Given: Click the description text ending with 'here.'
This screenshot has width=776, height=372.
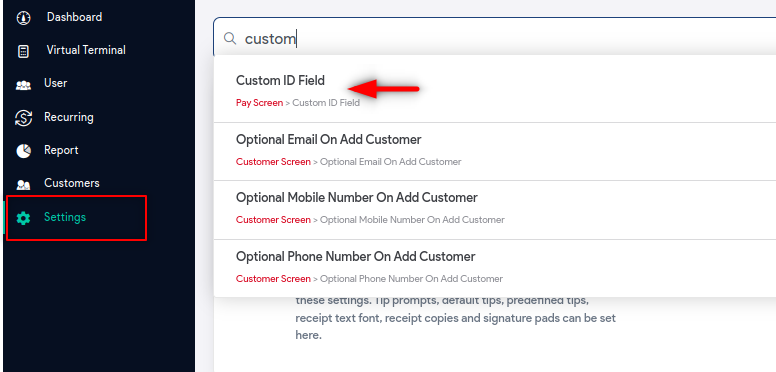Looking at the screenshot, I should tap(456, 318).
